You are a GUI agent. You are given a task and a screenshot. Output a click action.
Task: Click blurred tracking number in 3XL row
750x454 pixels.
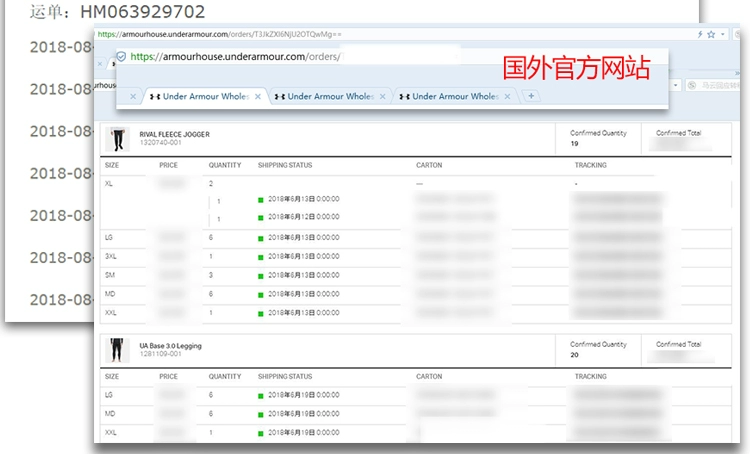[618, 256]
